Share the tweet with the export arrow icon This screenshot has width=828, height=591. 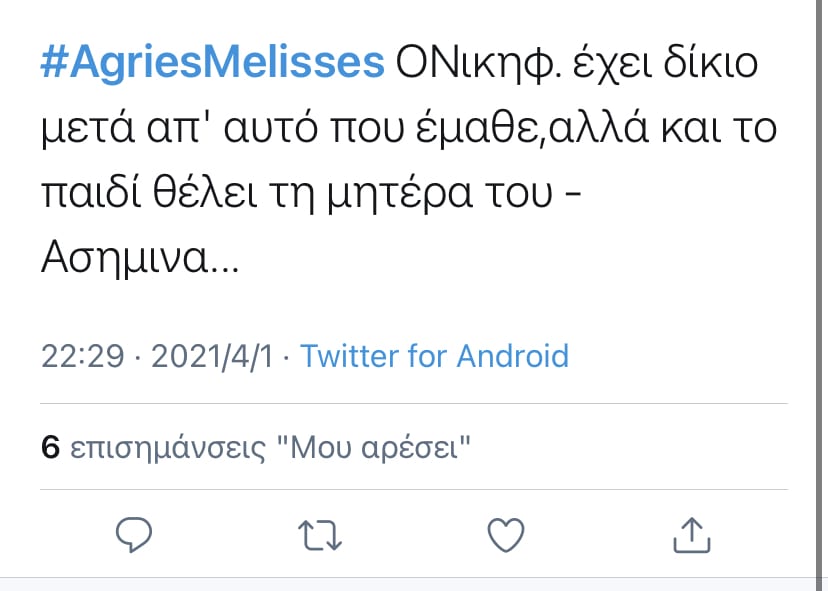pos(690,536)
